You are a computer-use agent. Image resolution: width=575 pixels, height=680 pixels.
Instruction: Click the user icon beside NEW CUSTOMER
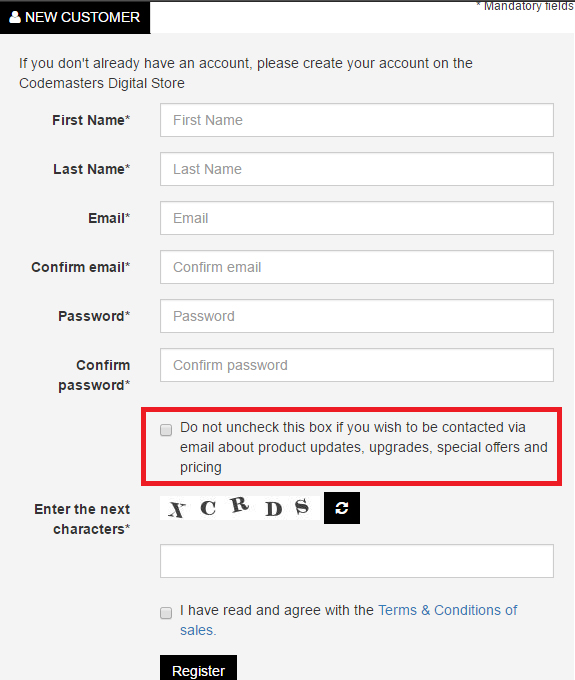pyautogui.click(x=15, y=17)
